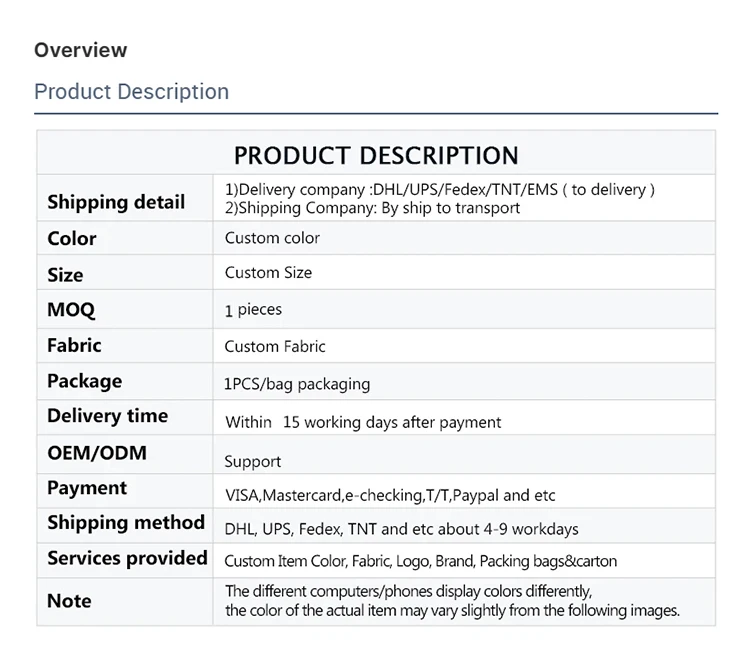Viewport: 750px width, 660px height.
Task: Click the PRODUCT DESCRIPTION table header
Action: [x=376, y=155]
